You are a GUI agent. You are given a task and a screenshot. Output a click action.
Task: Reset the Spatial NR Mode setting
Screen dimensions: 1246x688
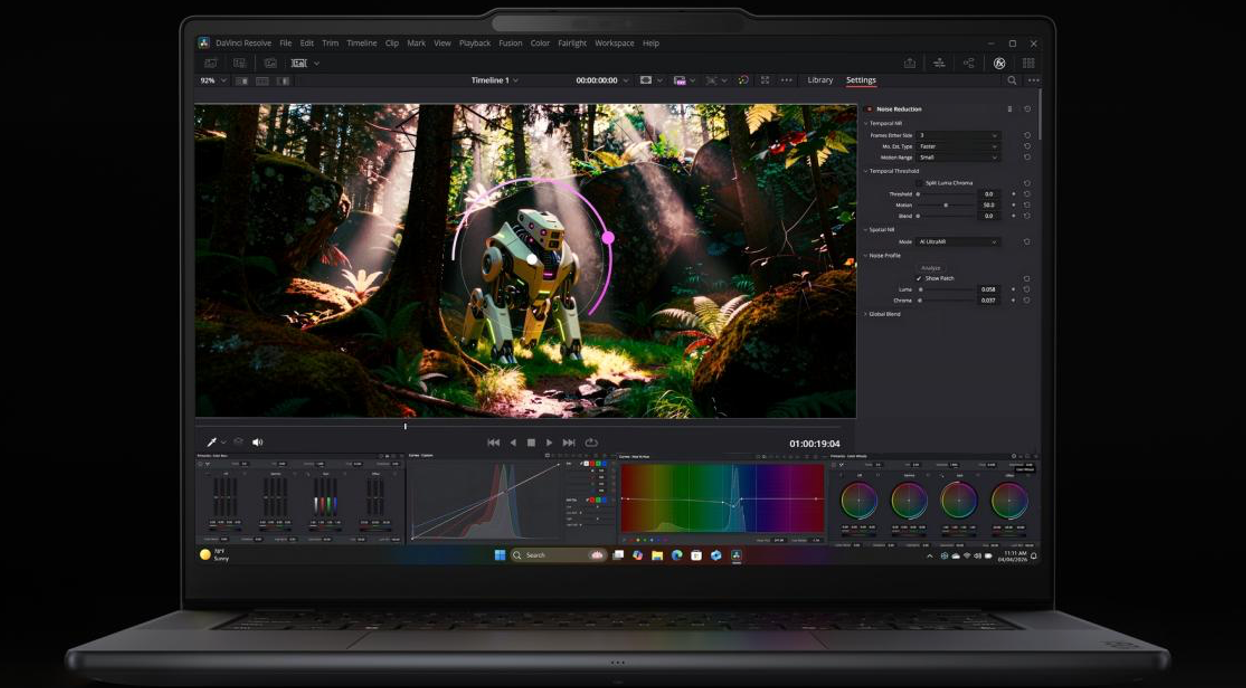point(1027,242)
